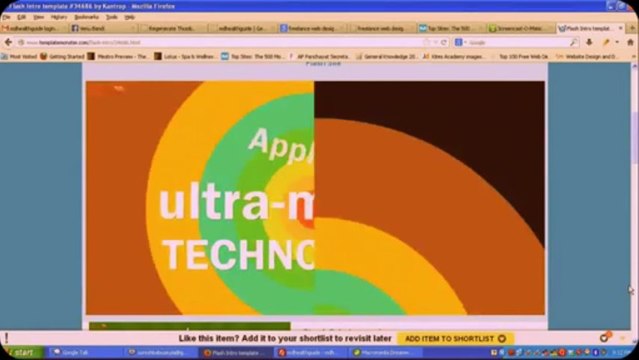639x360 pixels.
Task: Open the shortlist counter icon in bottom bar
Action: point(605,337)
